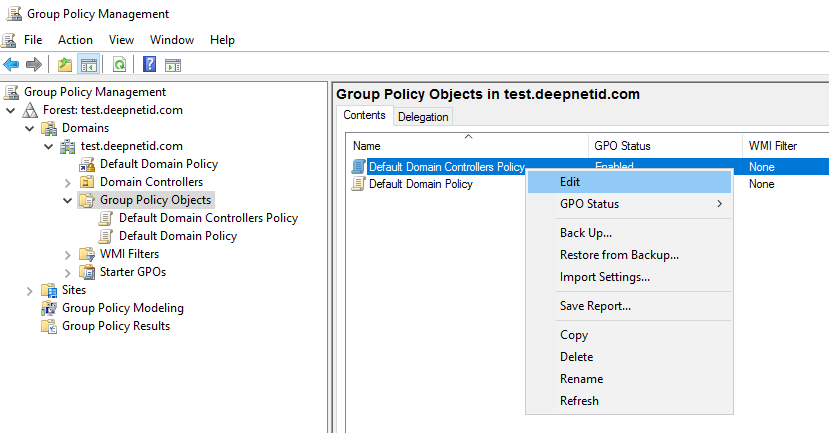Click the Group Policy Modeling icon
Screen dimensions: 829x433
(49, 308)
